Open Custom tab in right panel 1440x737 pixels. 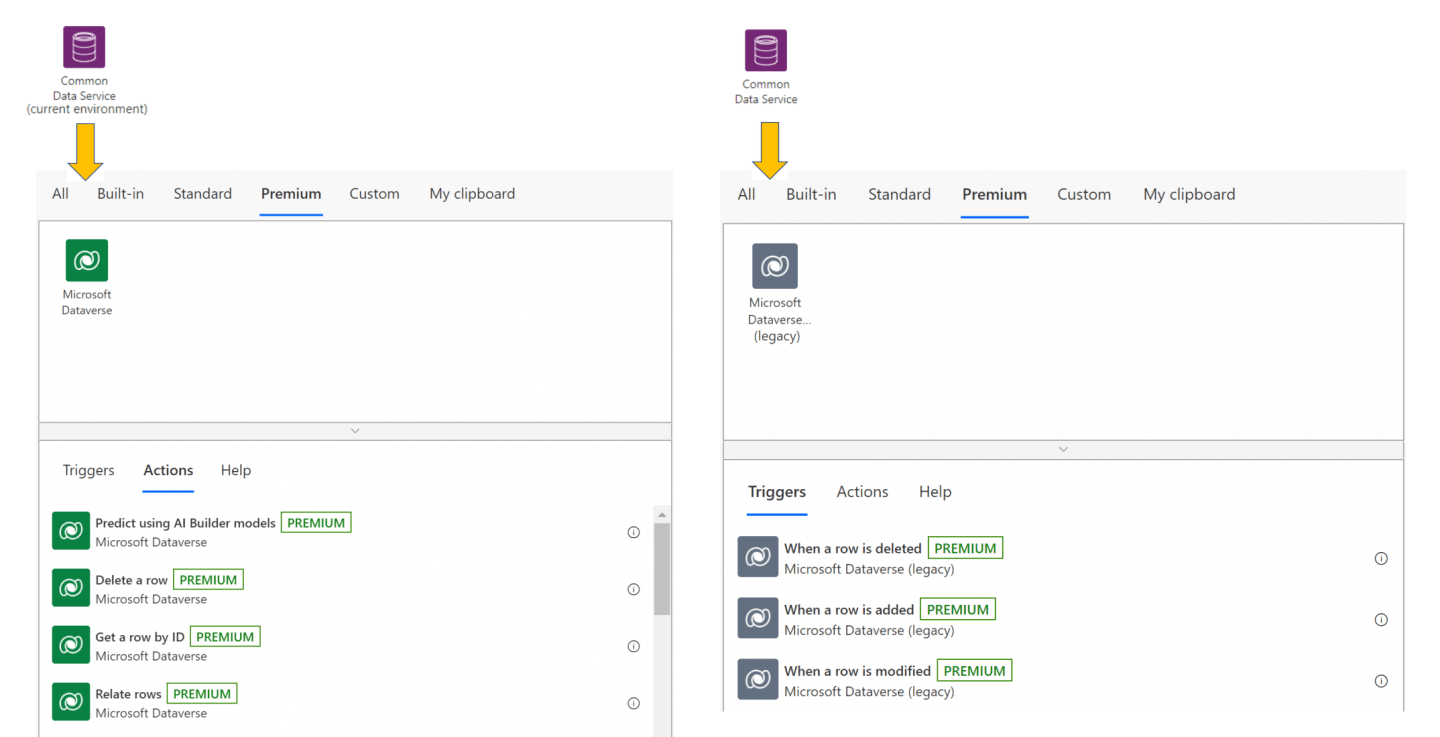point(1084,195)
